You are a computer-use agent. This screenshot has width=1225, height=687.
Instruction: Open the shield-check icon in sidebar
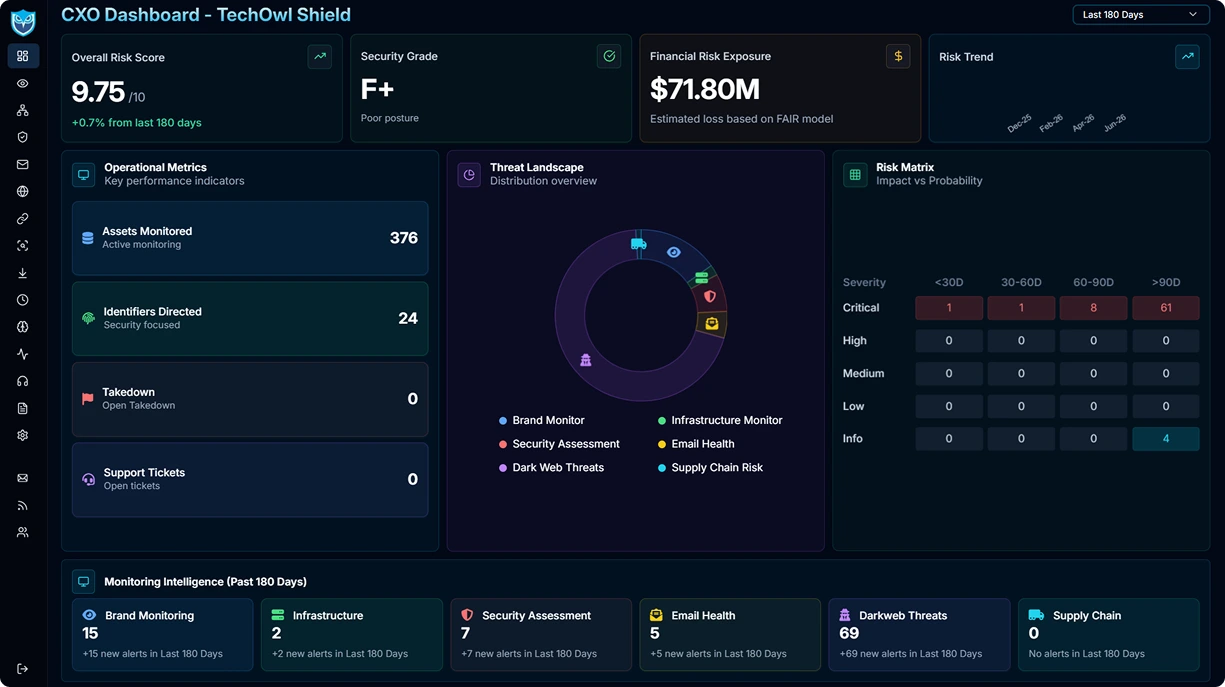pos(23,138)
